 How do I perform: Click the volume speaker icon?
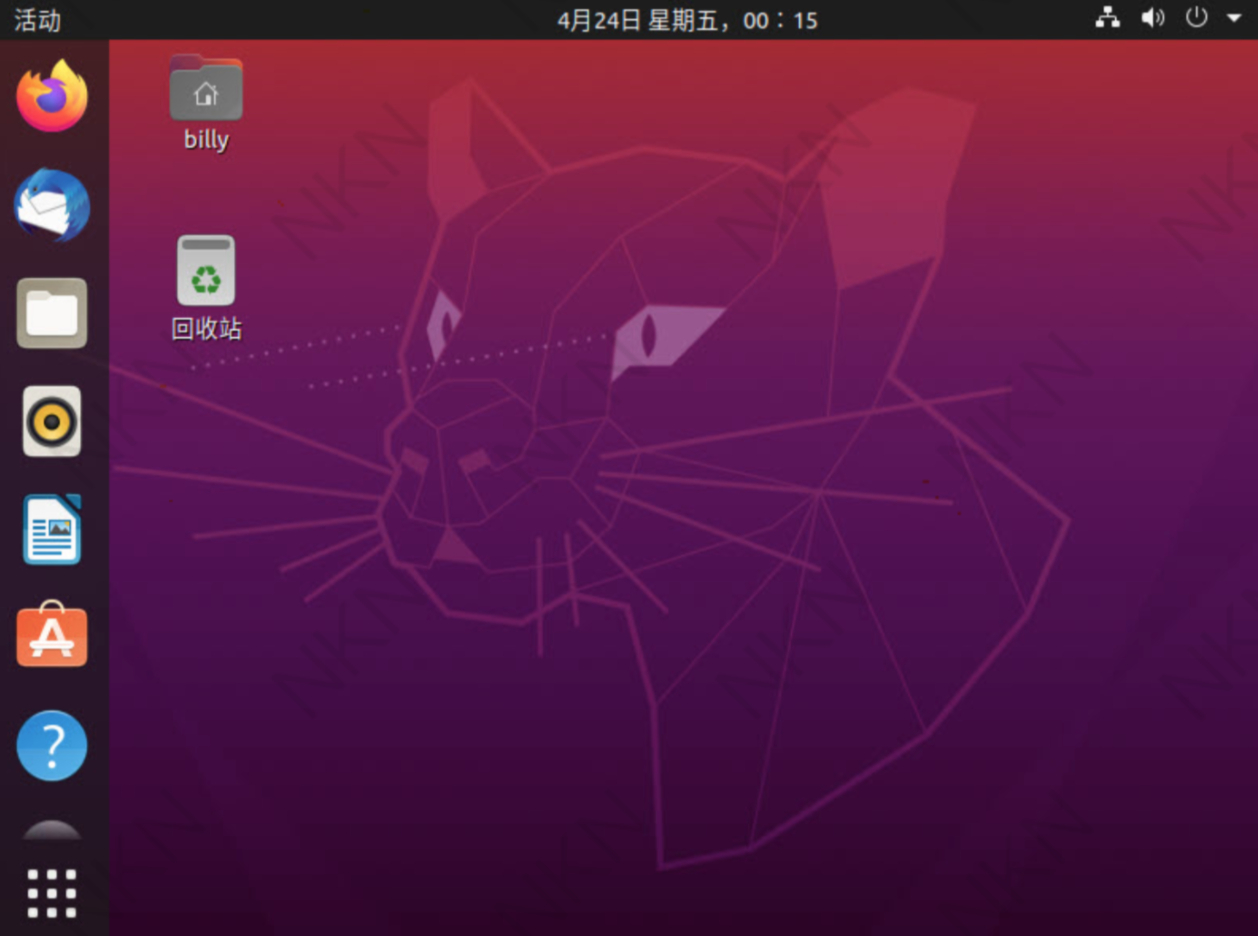(x=1153, y=18)
